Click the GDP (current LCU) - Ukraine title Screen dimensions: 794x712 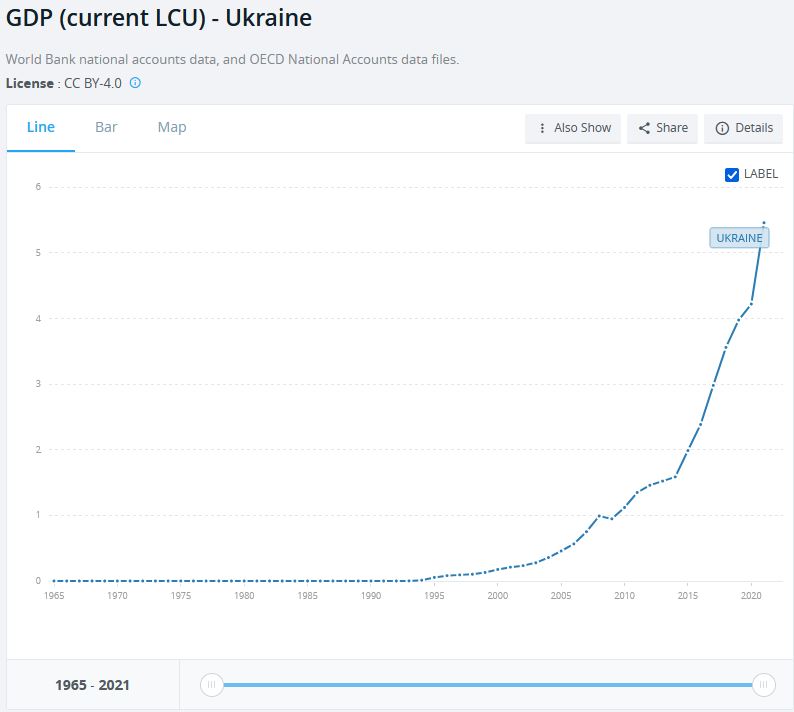[160, 18]
